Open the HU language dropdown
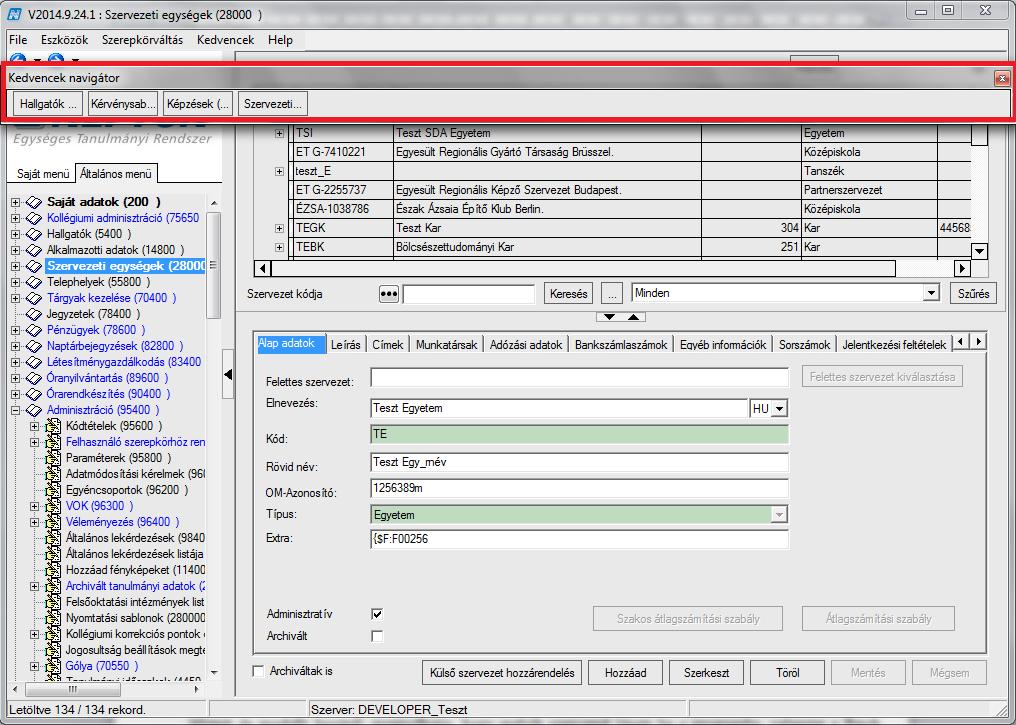The image size is (1016, 725). (x=779, y=409)
